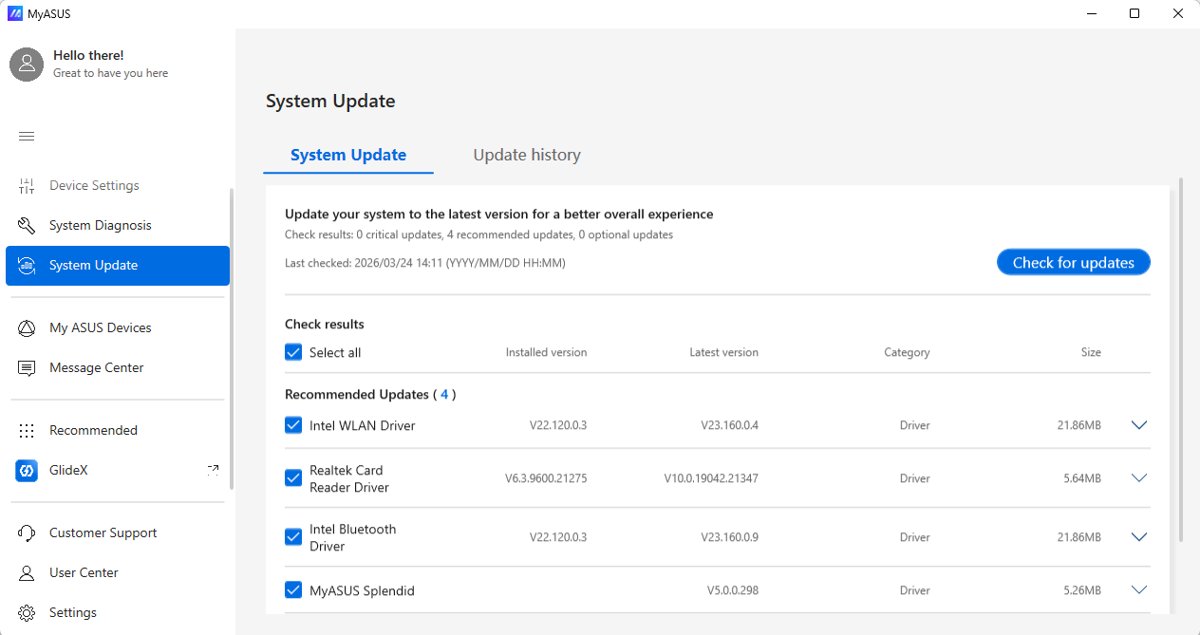Expand Intel WLAN Driver details chevron
Screen dimensions: 1200x635
(1138, 425)
